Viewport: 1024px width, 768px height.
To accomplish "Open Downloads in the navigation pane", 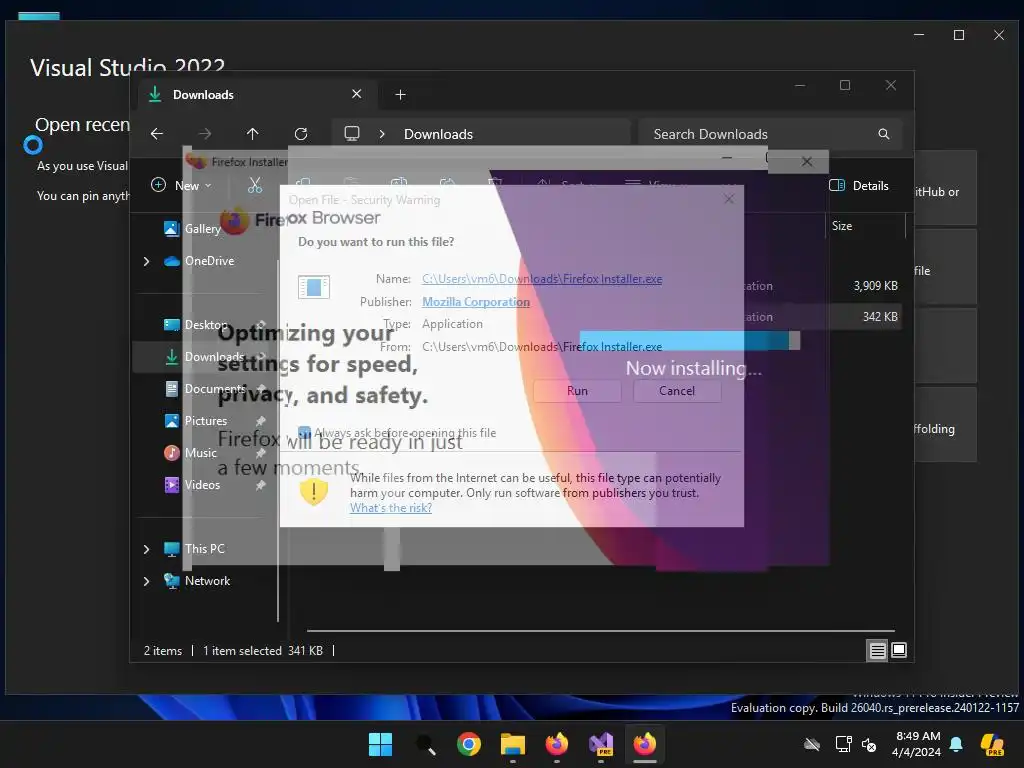I will pyautogui.click(x=204, y=357).
